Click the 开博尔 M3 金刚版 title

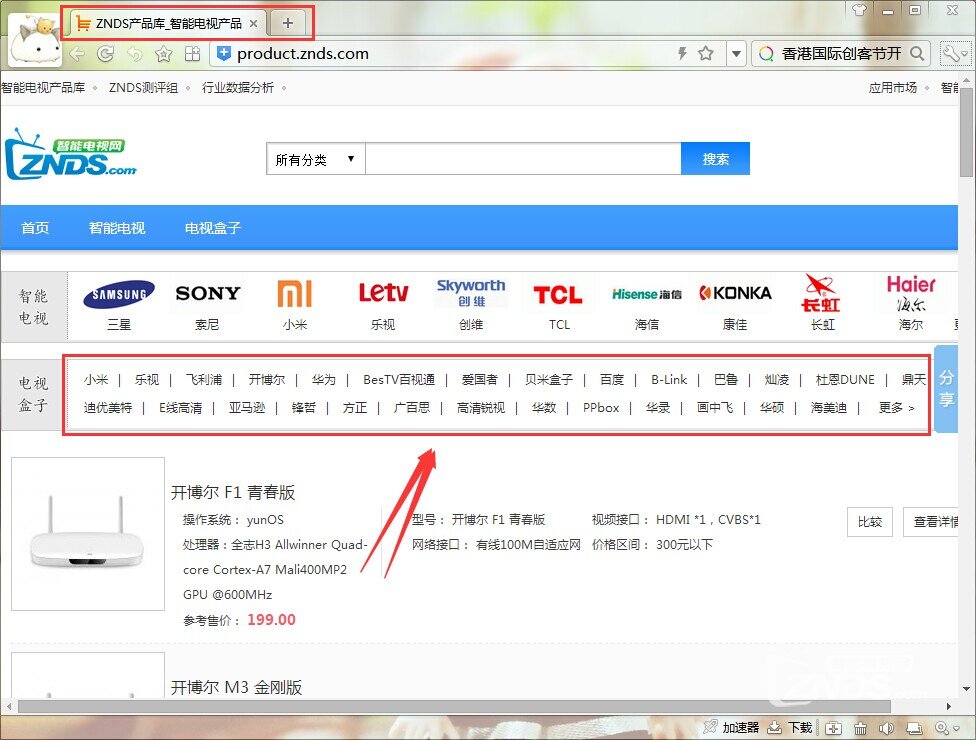point(237,687)
